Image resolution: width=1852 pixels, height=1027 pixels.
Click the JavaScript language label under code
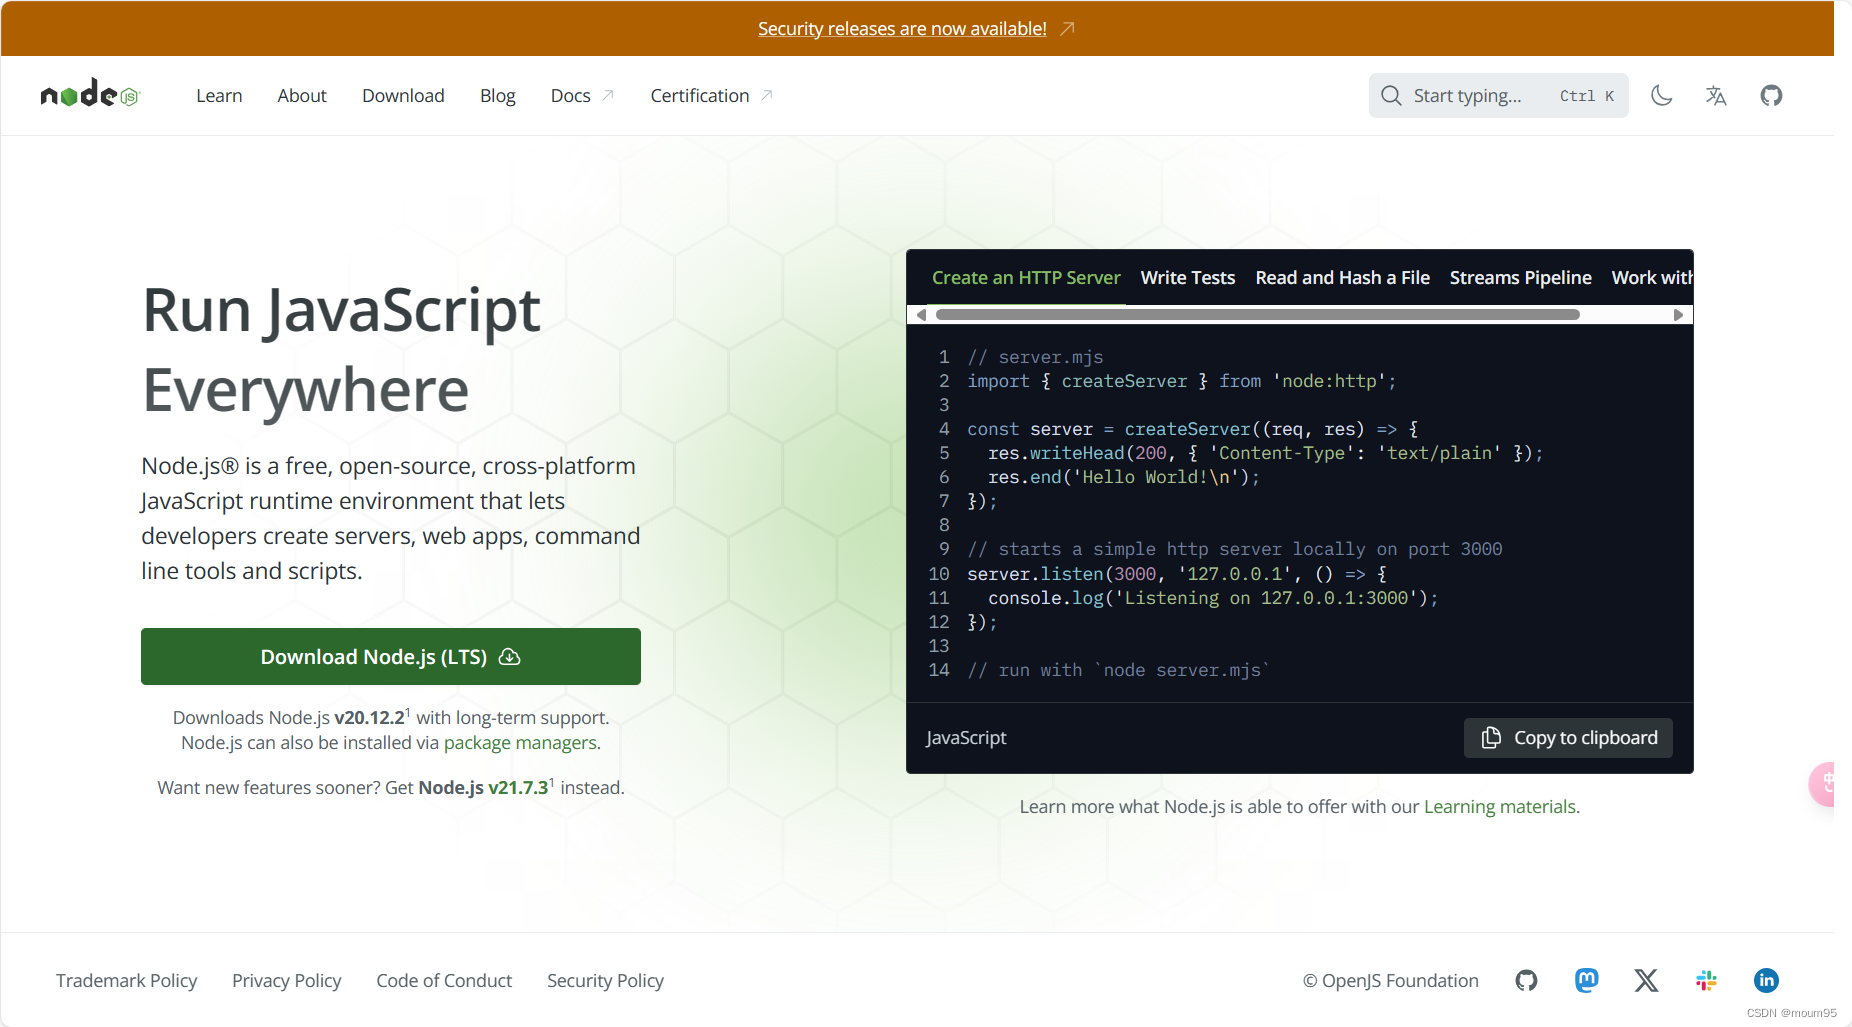(966, 737)
